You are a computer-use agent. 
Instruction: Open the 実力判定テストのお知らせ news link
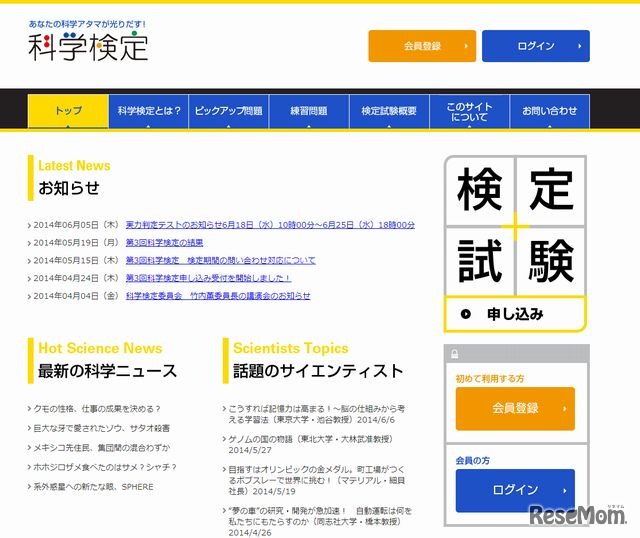[x=270, y=225]
